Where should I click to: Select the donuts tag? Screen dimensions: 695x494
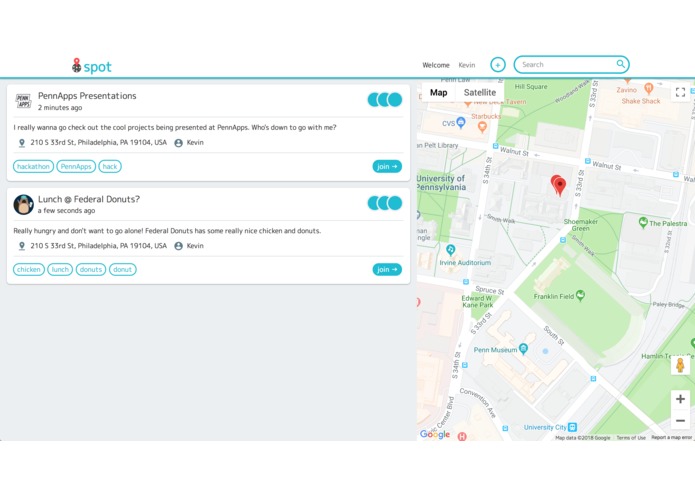coord(91,269)
